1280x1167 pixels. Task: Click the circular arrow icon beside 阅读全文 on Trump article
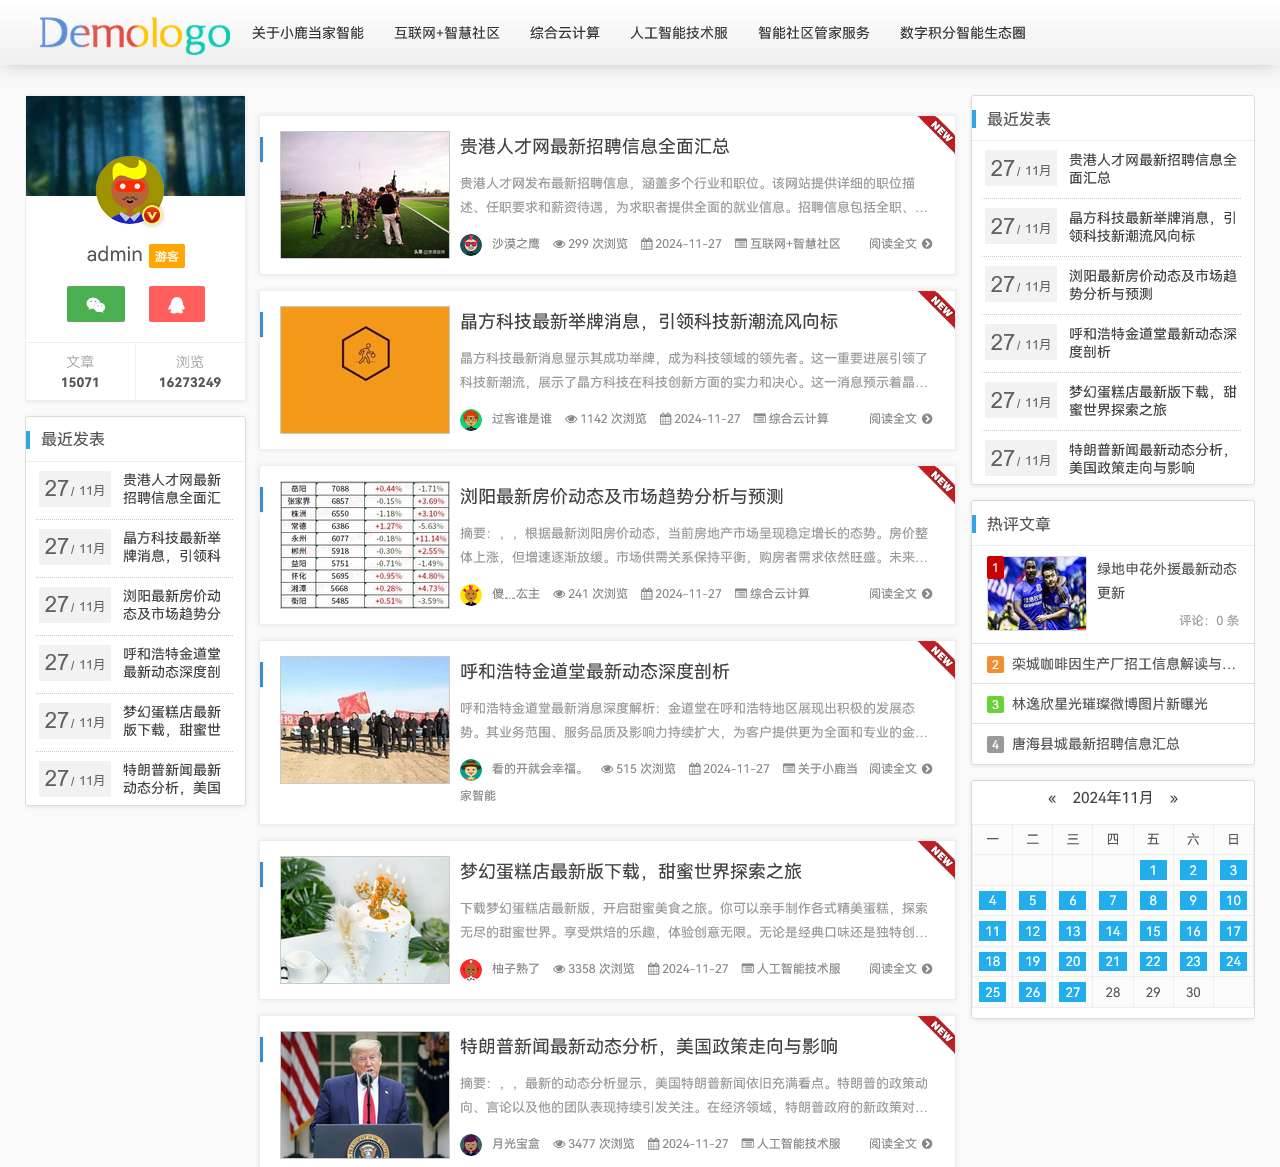click(x=927, y=1143)
